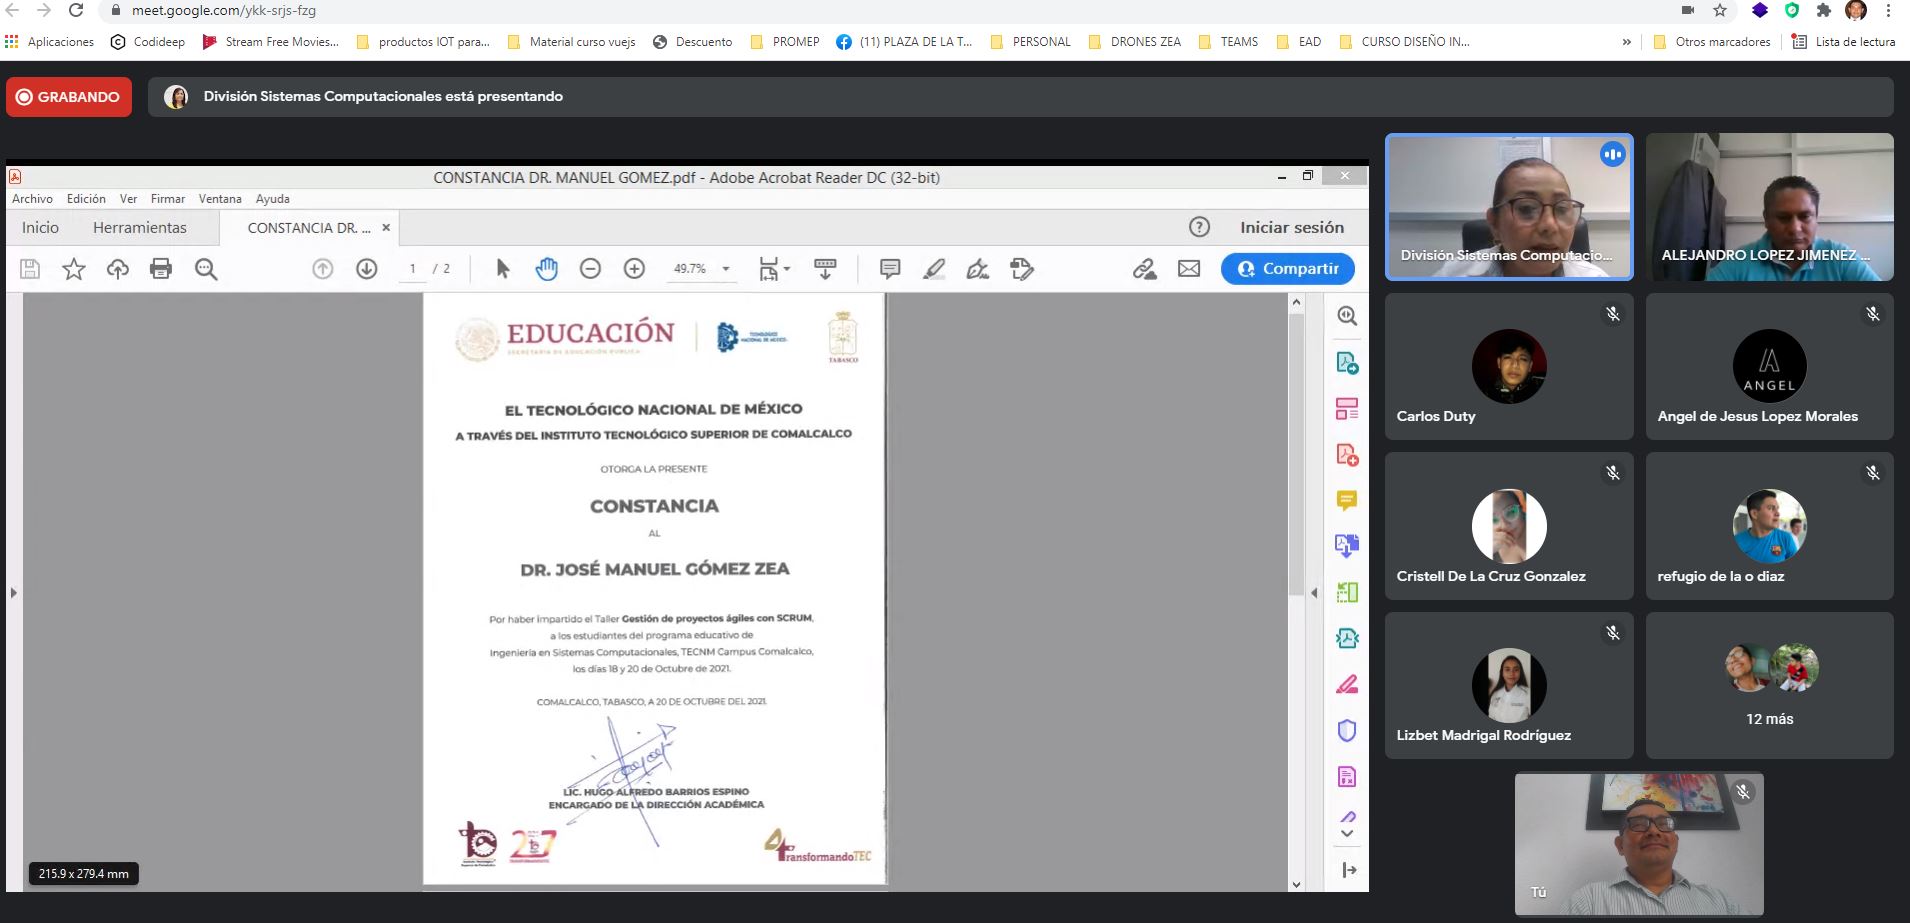Click the find text magnifier icon
Image resolution: width=1910 pixels, height=923 pixels.
coord(206,269)
